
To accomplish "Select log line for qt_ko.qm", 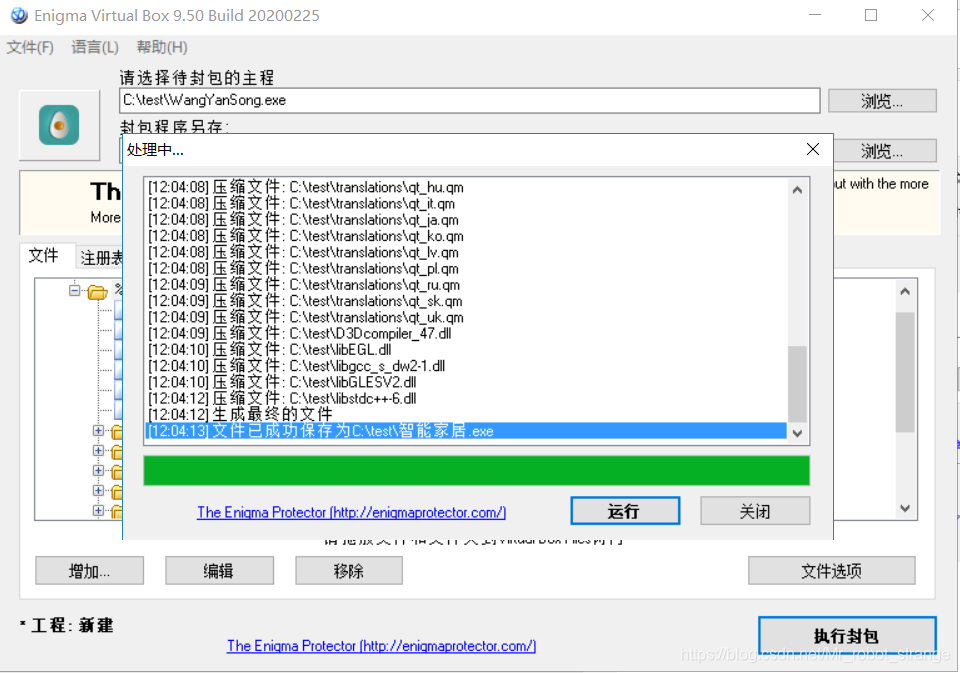I will 466,236.
